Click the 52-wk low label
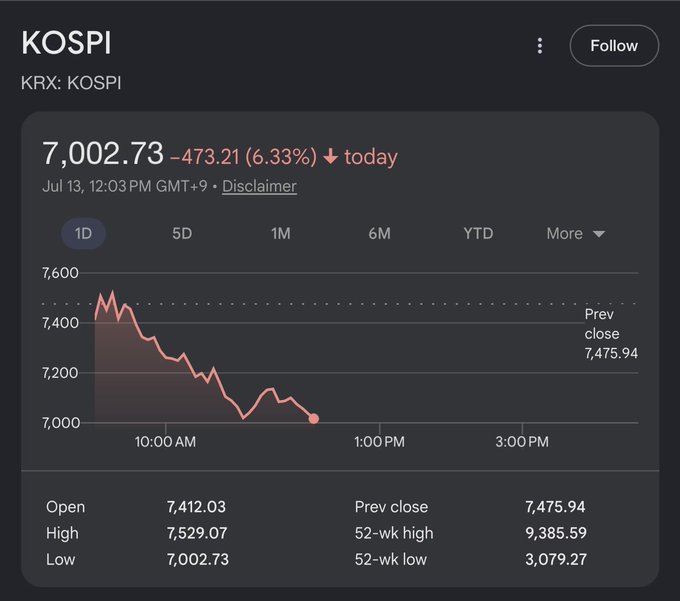Screen dimensions: 680x601 [x=391, y=559]
